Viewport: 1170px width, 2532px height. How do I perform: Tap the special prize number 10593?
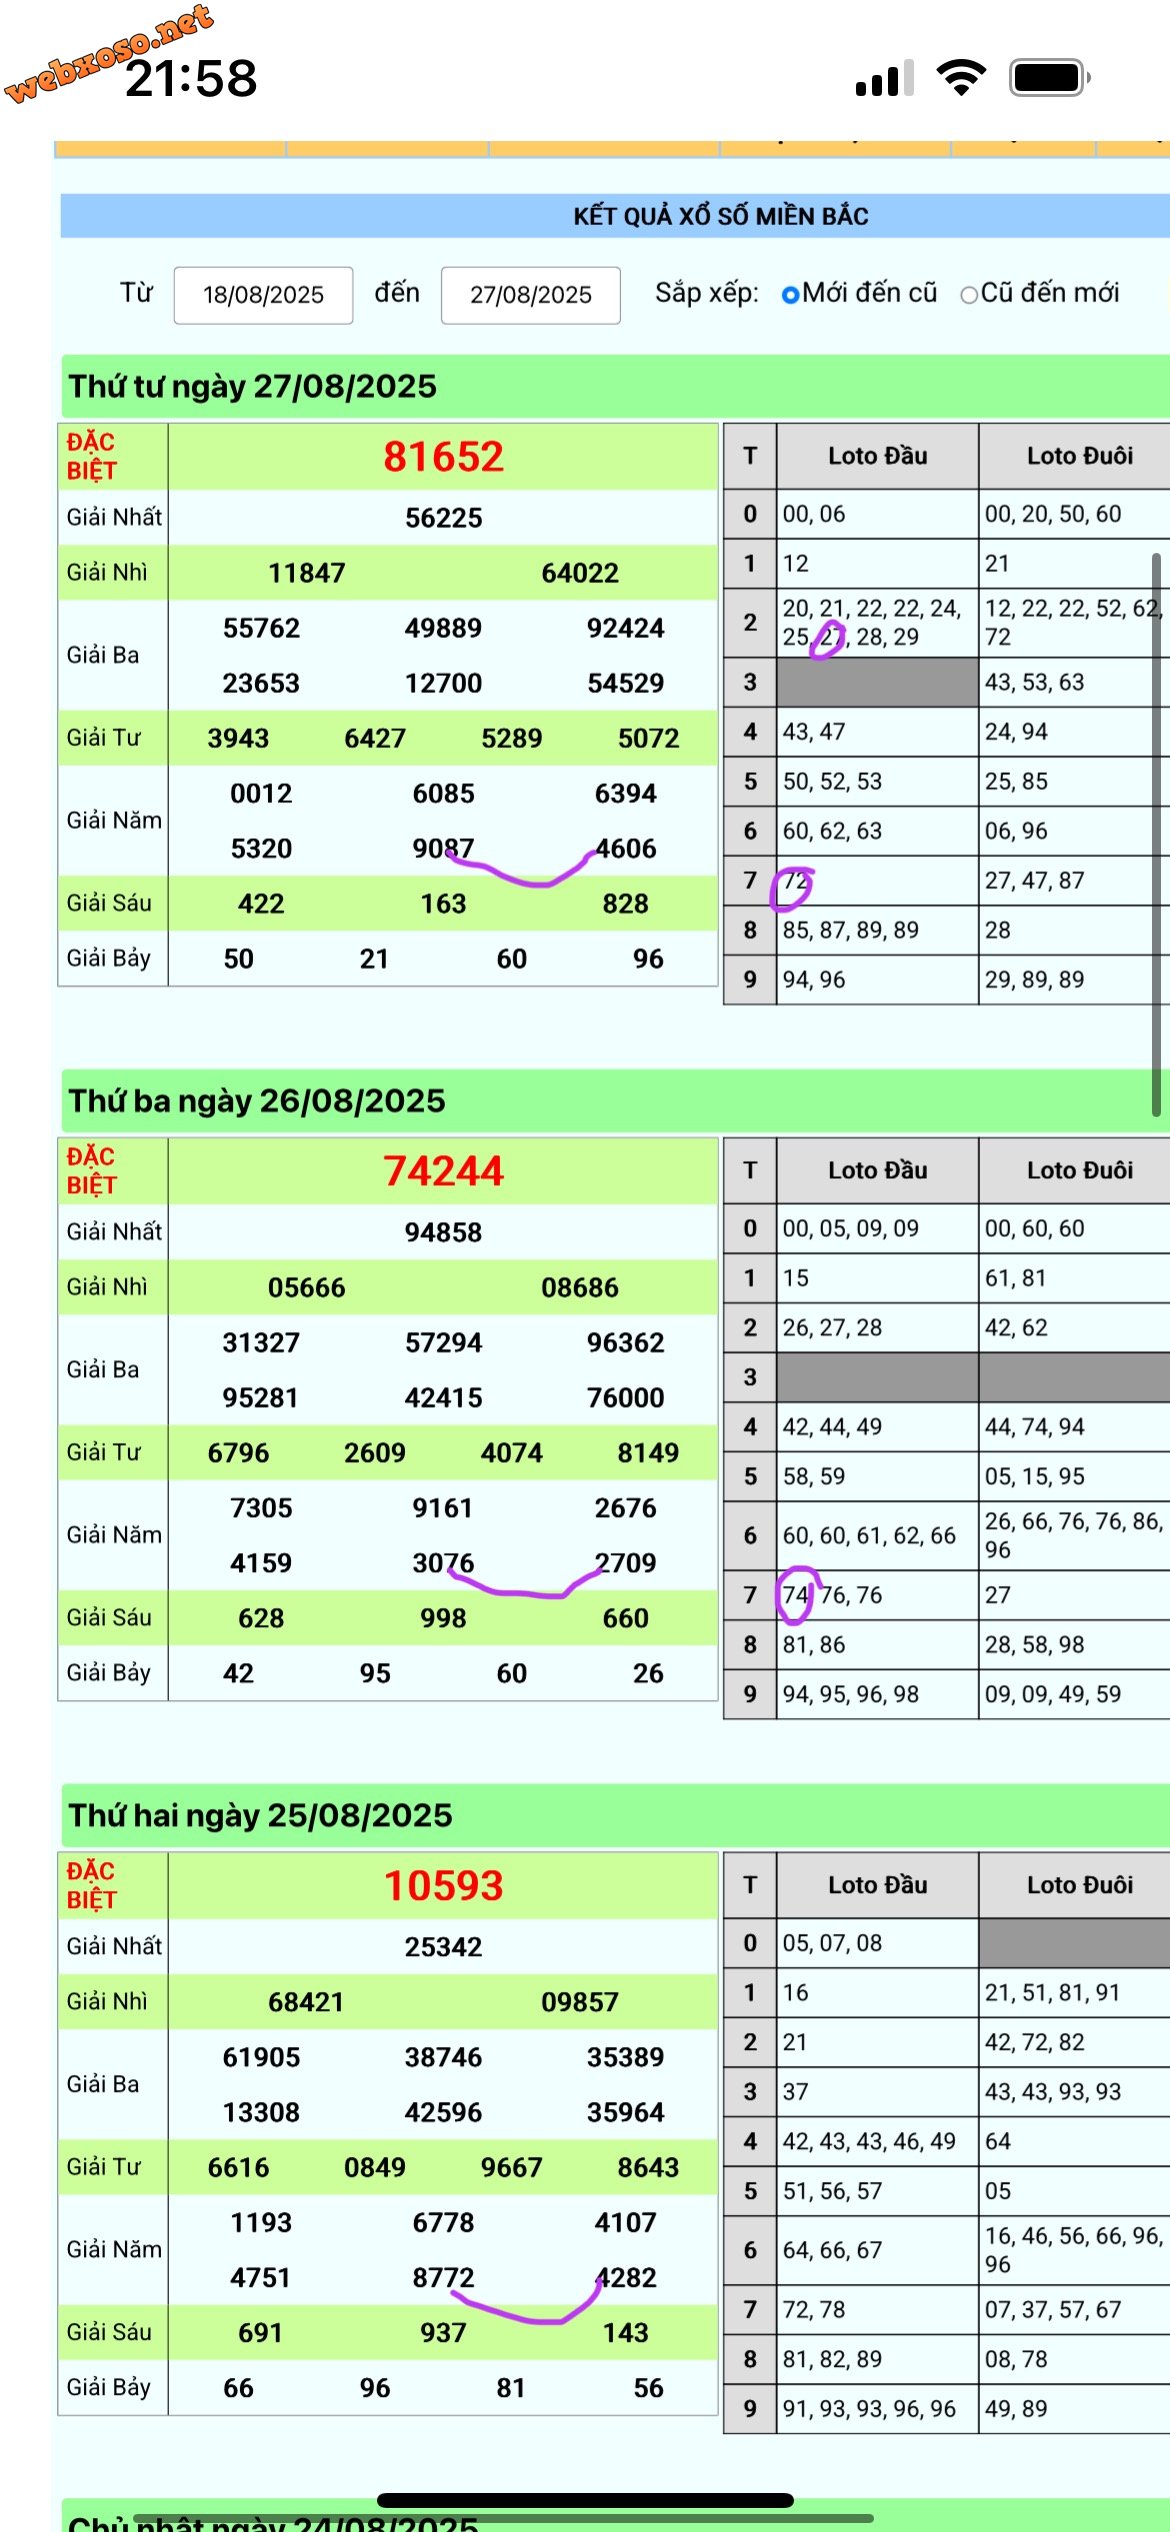coord(443,1886)
